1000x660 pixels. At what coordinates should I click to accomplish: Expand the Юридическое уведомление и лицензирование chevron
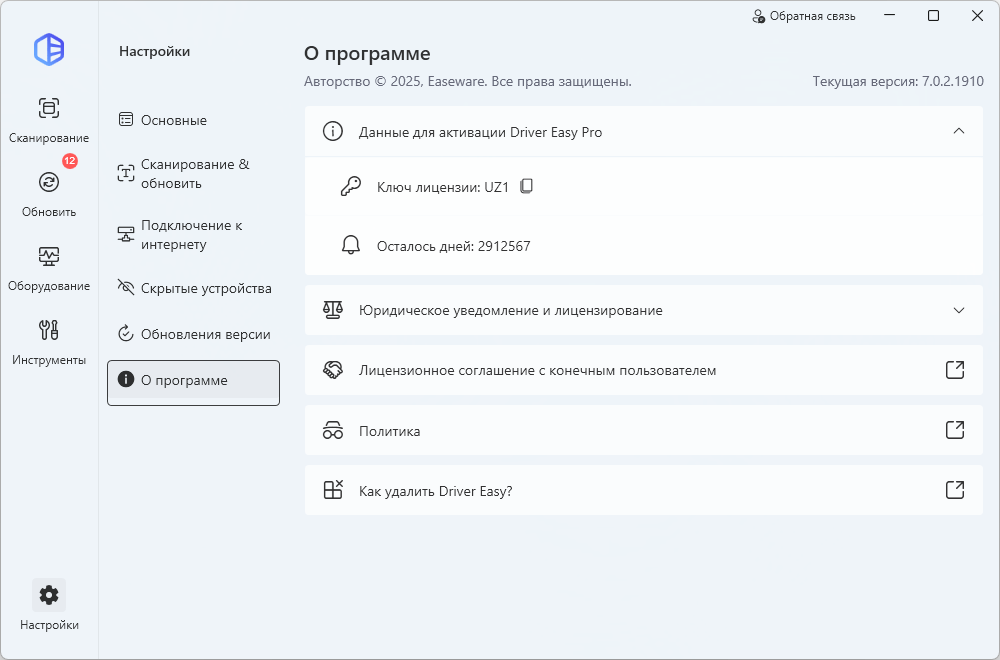[959, 311]
